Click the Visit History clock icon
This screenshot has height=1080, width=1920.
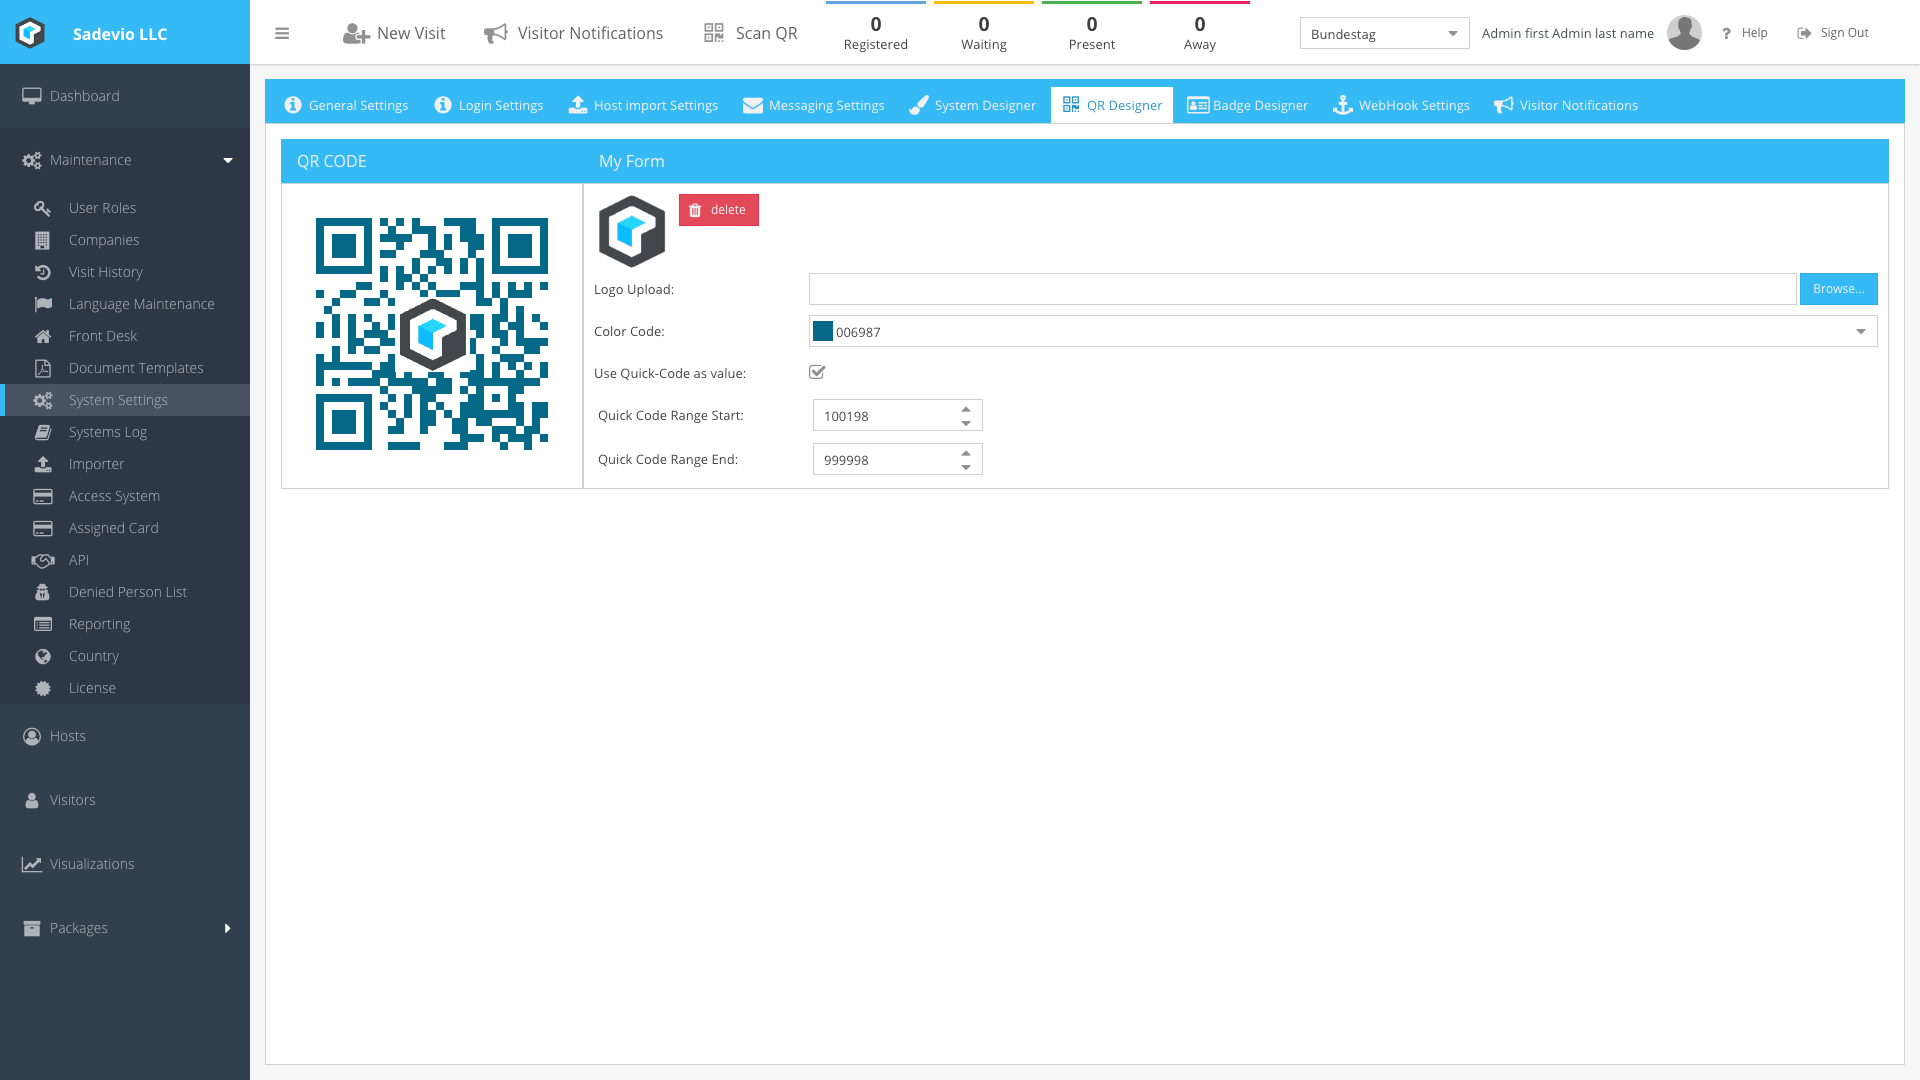point(42,272)
